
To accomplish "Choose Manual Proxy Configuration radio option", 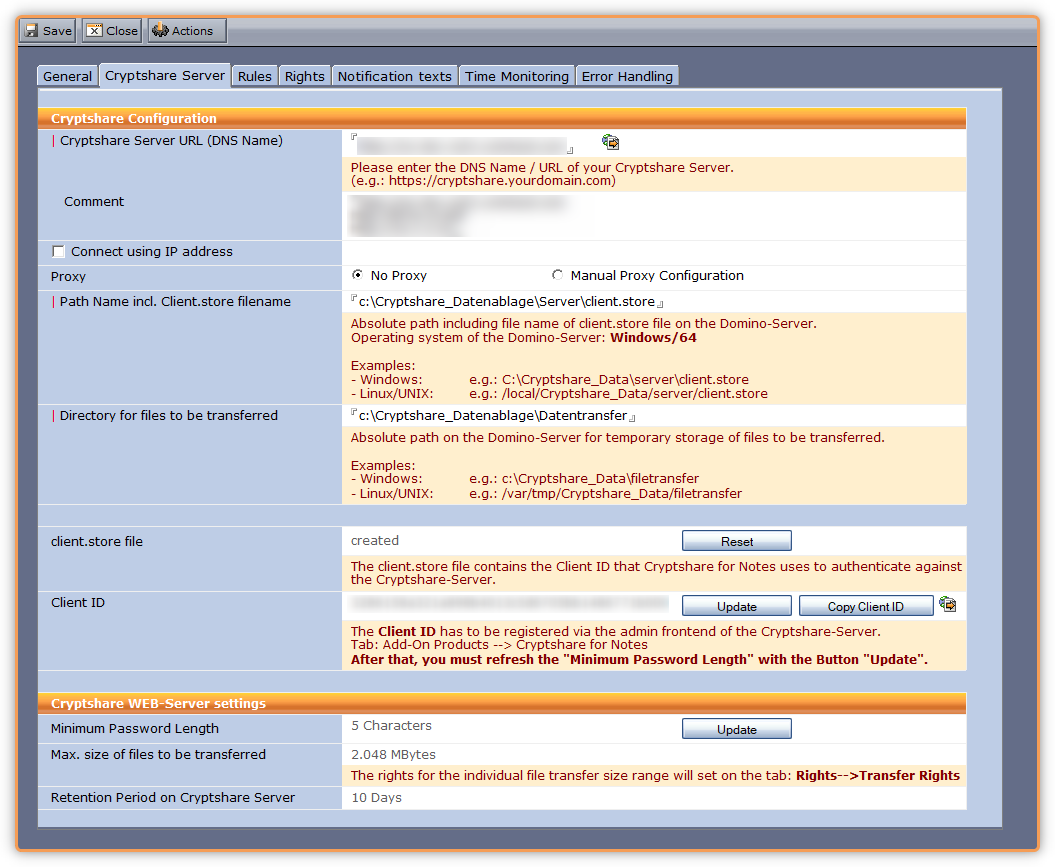I will pos(557,274).
